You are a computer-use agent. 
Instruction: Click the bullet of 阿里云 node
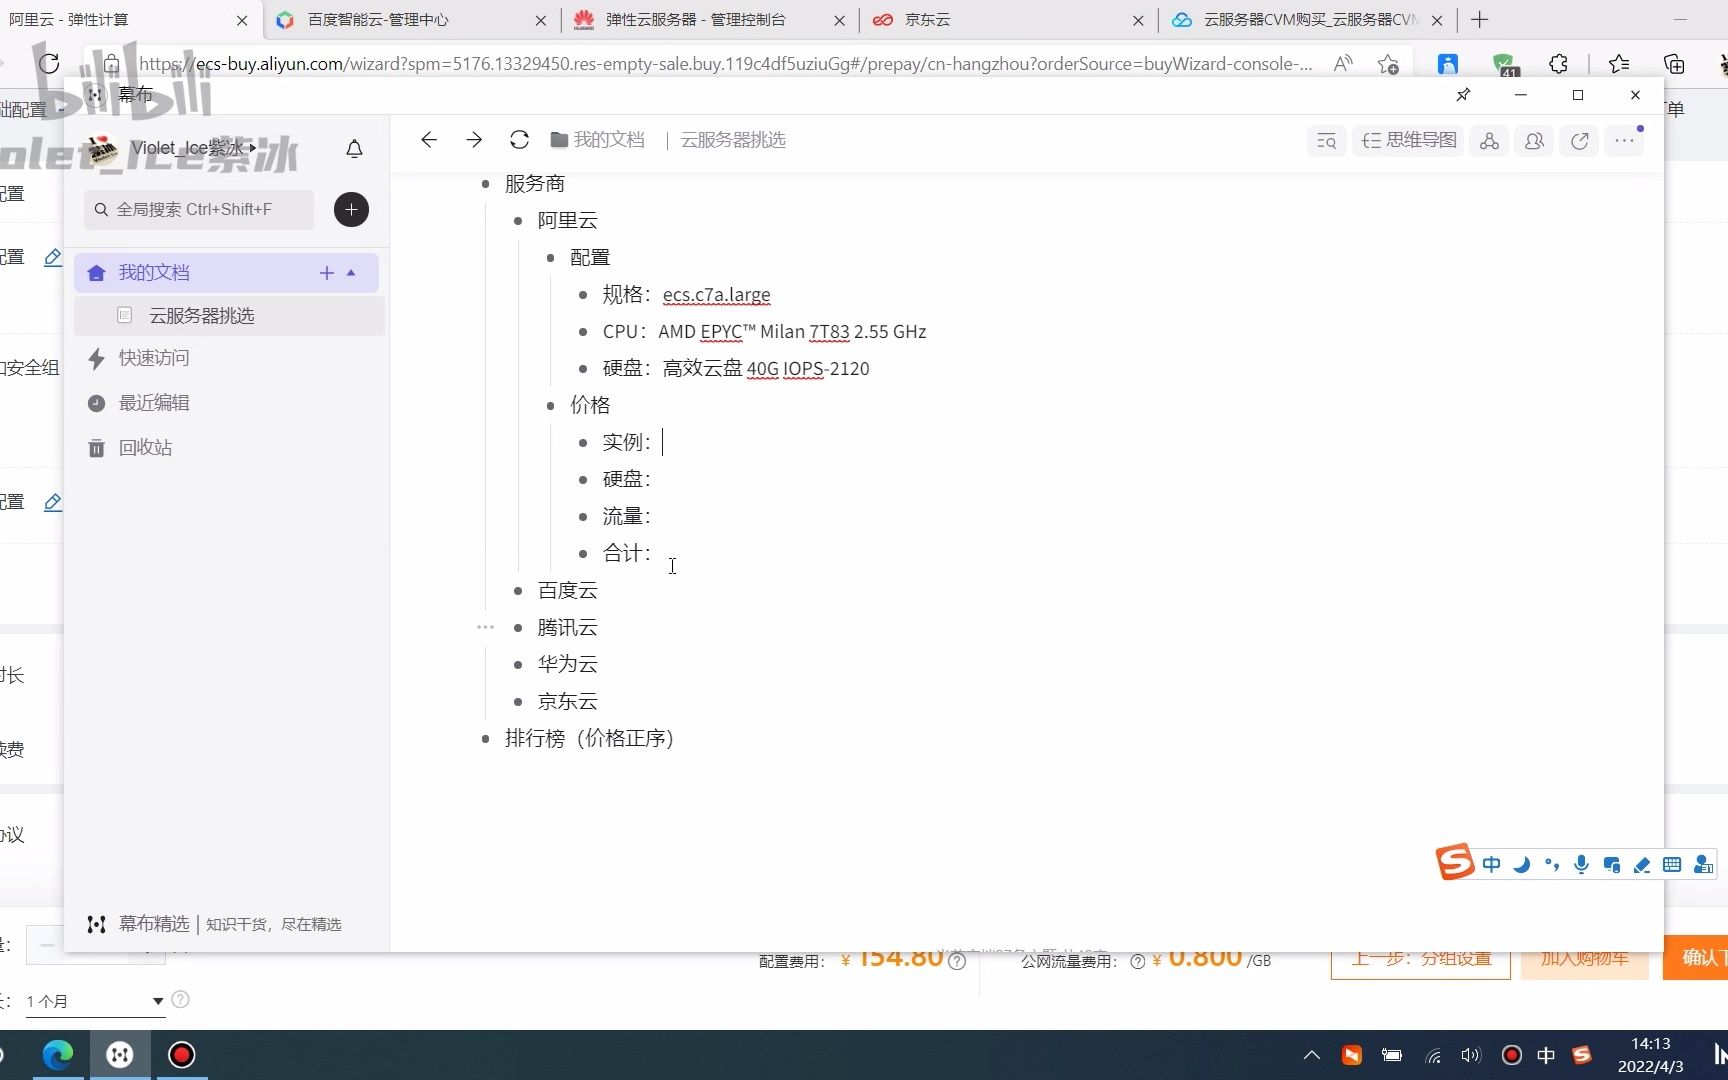518,221
